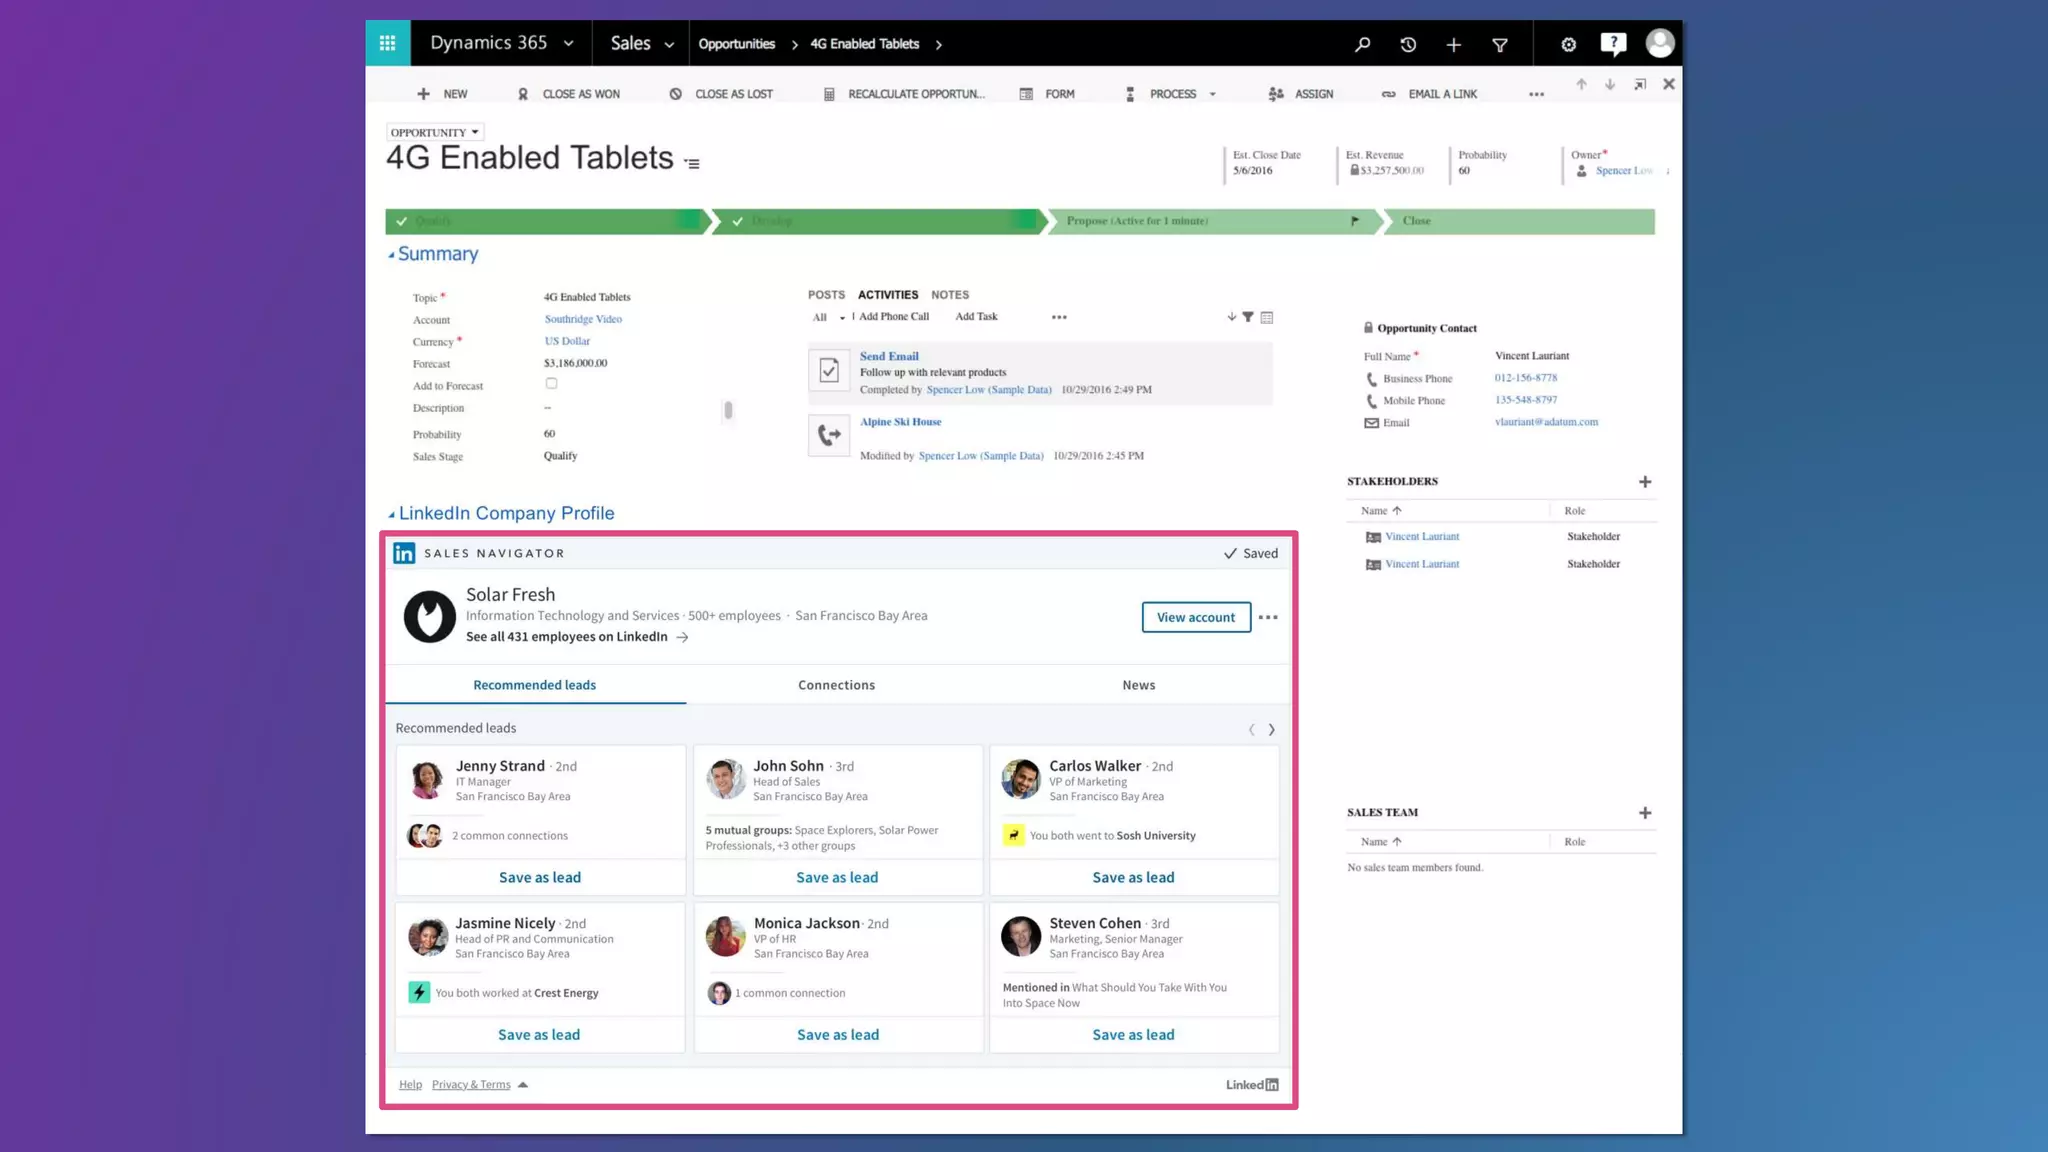
Task: Switch to the Notes tab
Action: tap(949, 295)
